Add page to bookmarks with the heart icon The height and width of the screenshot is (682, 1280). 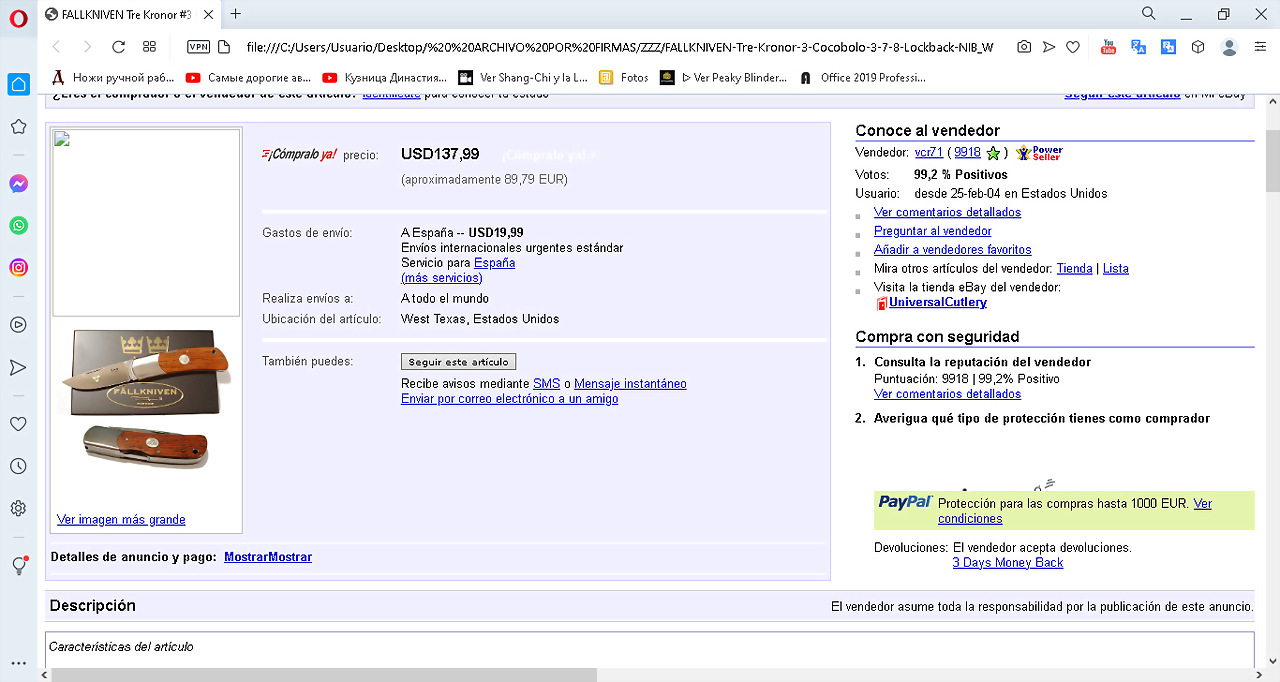[x=1073, y=47]
